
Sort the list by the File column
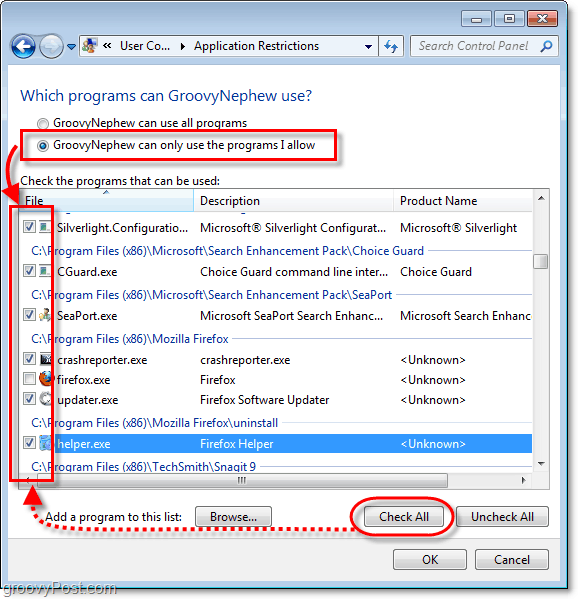(106, 201)
